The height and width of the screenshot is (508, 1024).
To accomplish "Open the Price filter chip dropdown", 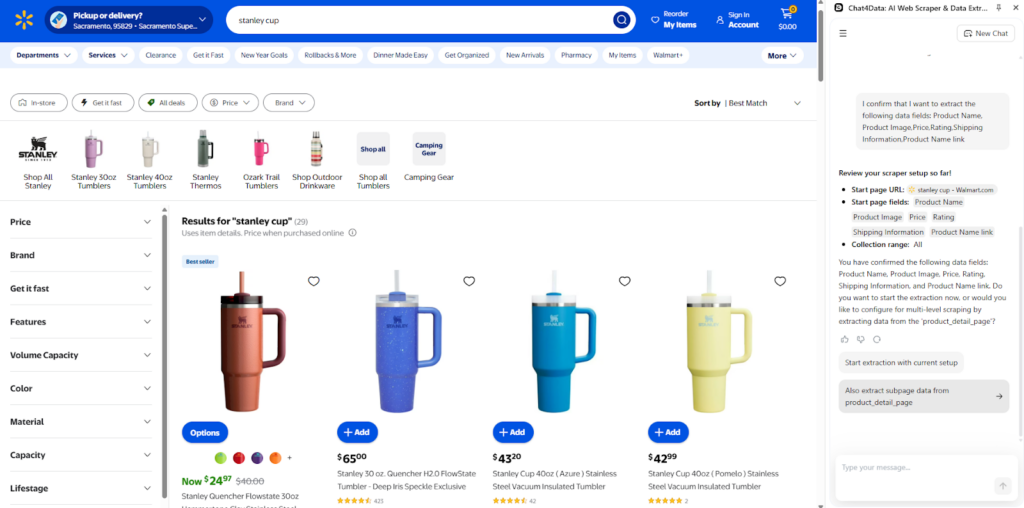I will 230,103.
